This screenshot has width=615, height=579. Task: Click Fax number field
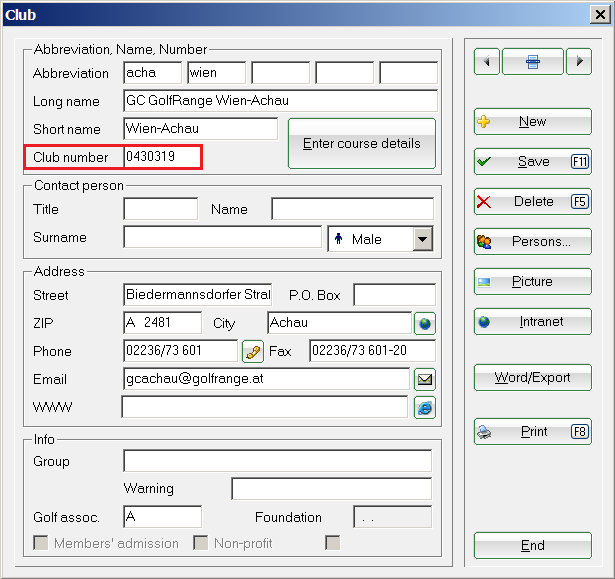372,351
